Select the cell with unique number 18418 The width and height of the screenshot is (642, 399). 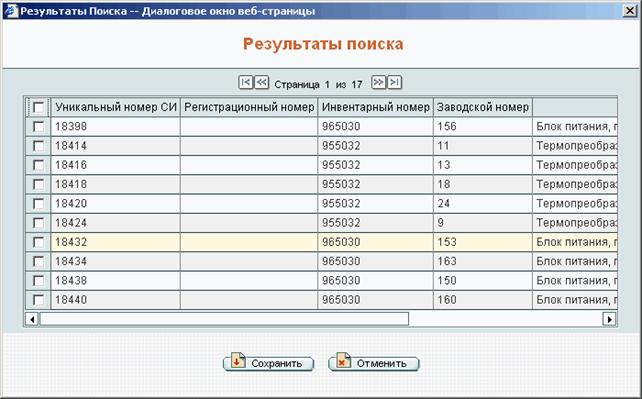pos(115,184)
